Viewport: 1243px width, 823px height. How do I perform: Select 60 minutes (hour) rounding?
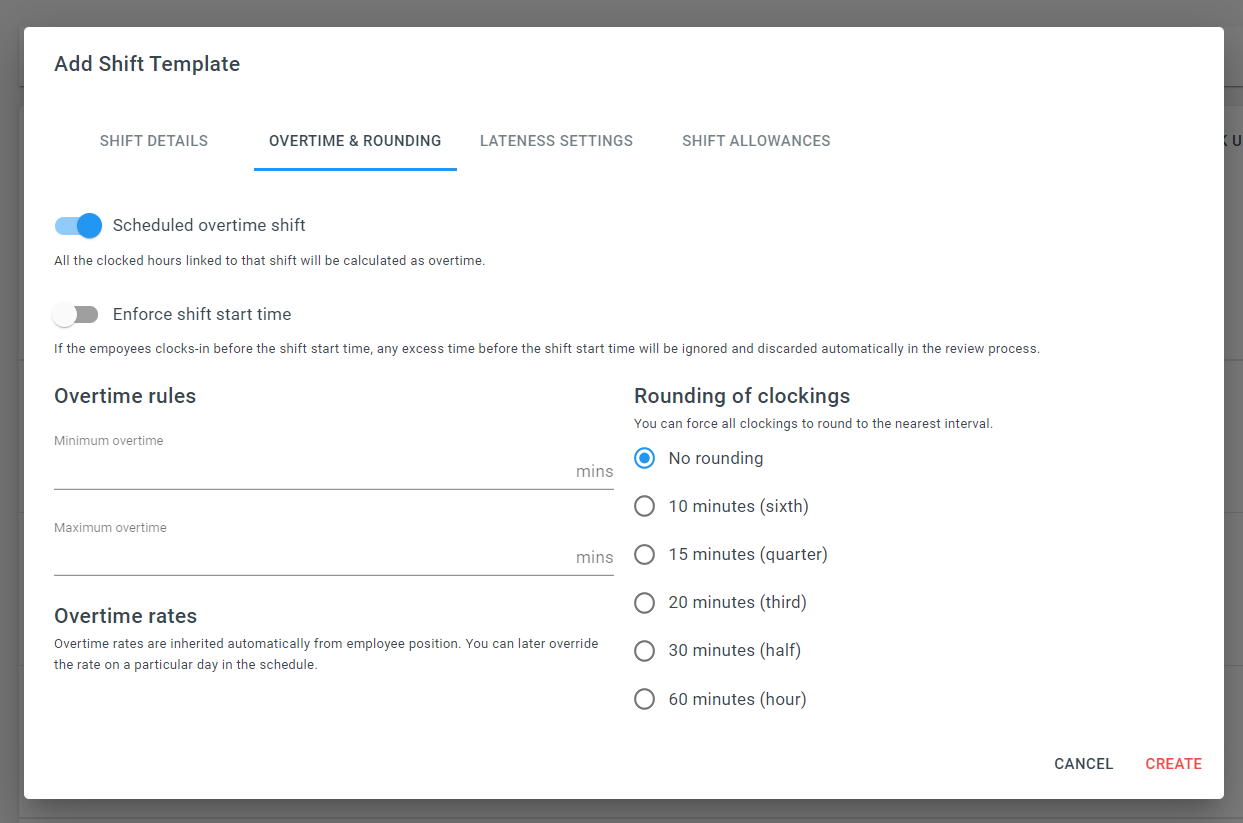click(x=645, y=699)
